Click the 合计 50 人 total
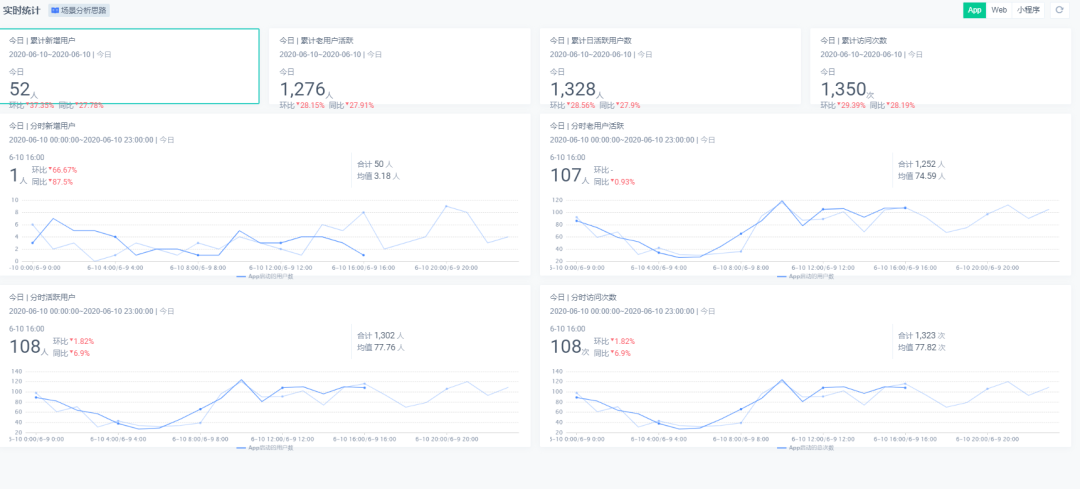The height and width of the screenshot is (489, 1080). coord(375,164)
